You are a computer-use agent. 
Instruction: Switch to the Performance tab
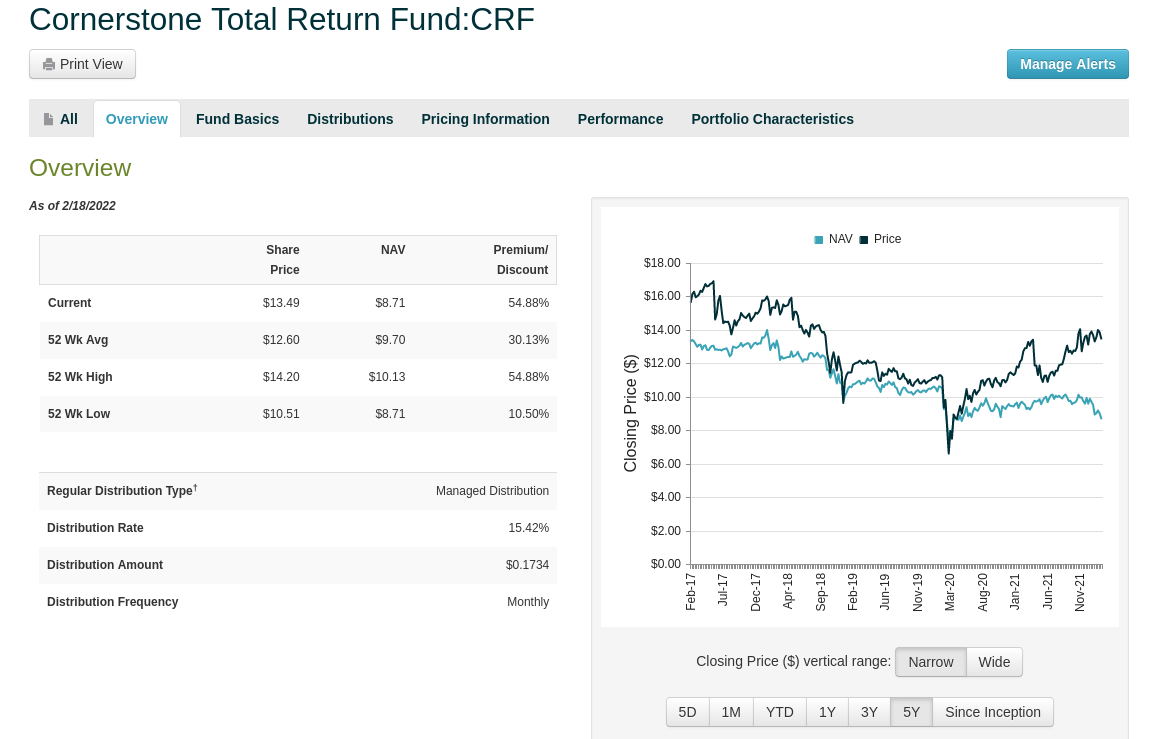[x=620, y=118]
